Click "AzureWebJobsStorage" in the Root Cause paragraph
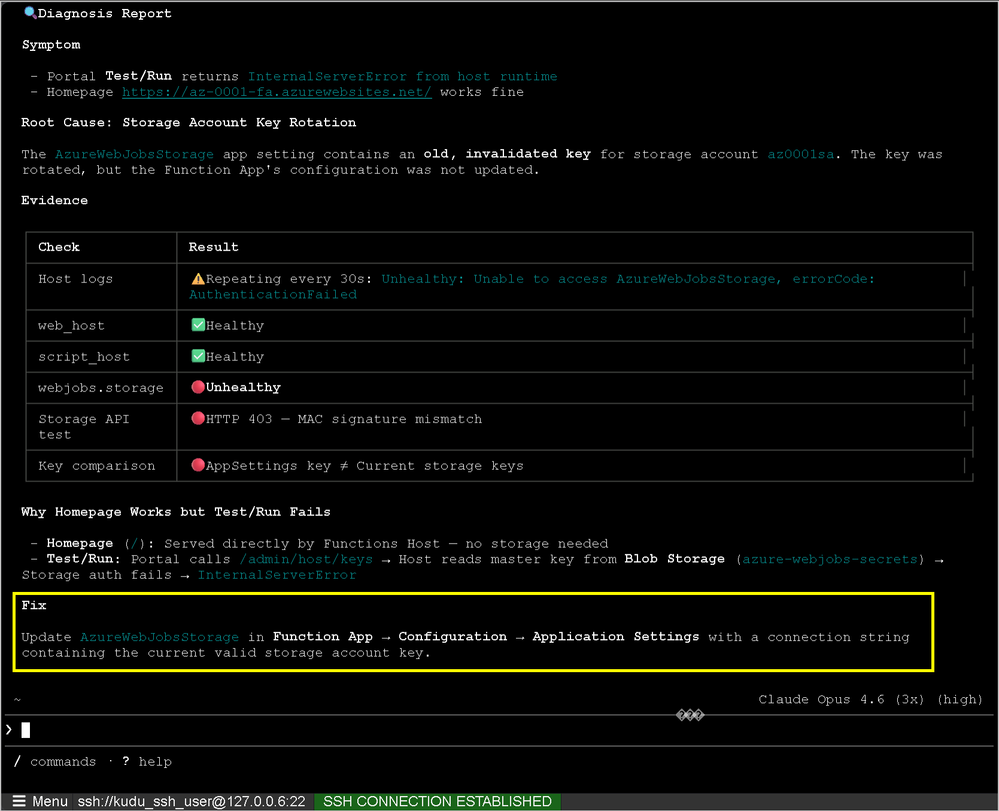This screenshot has height=811, width=999. point(134,154)
